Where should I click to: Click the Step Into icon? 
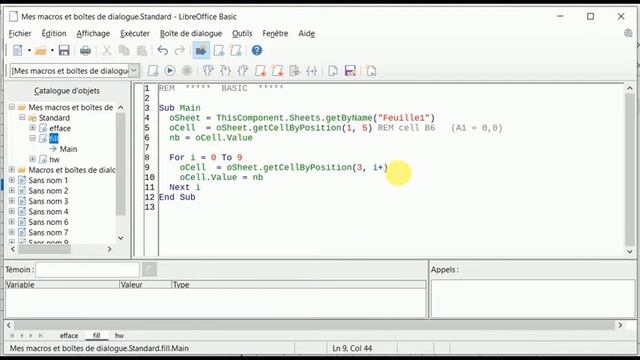[225, 71]
